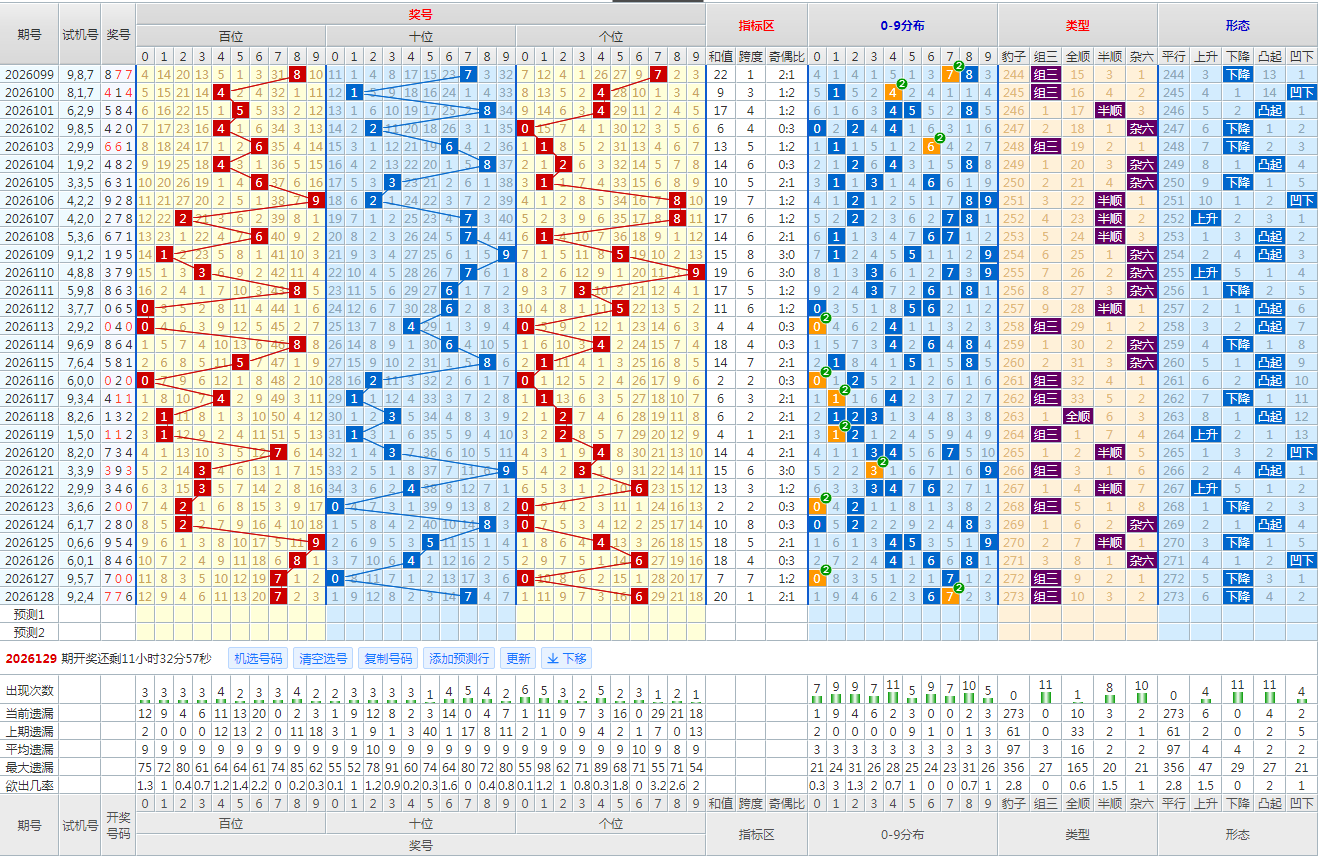Click the 期号 column header at top
The image size is (1325, 860).
point(29,34)
